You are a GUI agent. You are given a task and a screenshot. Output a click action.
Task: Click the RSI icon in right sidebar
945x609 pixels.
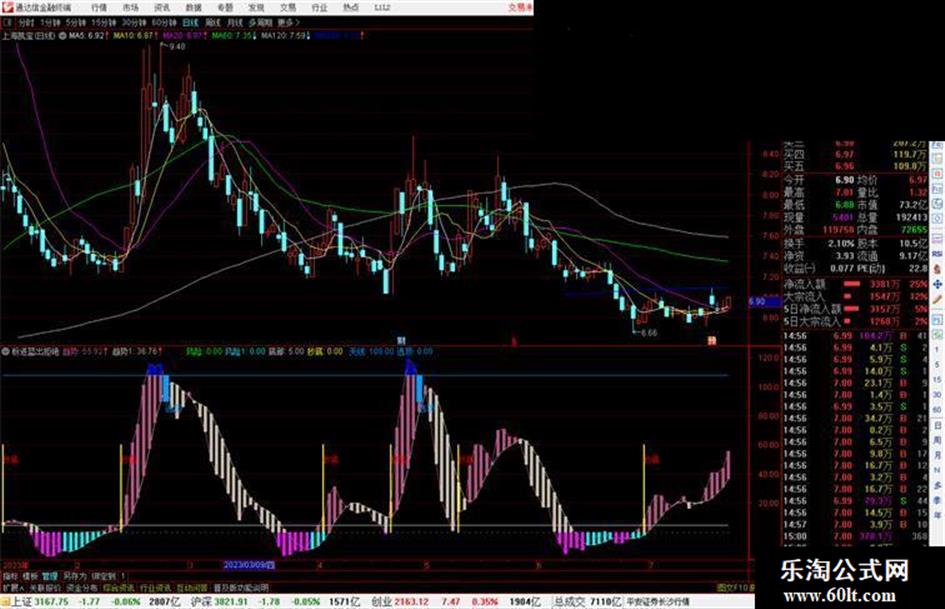[938, 253]
